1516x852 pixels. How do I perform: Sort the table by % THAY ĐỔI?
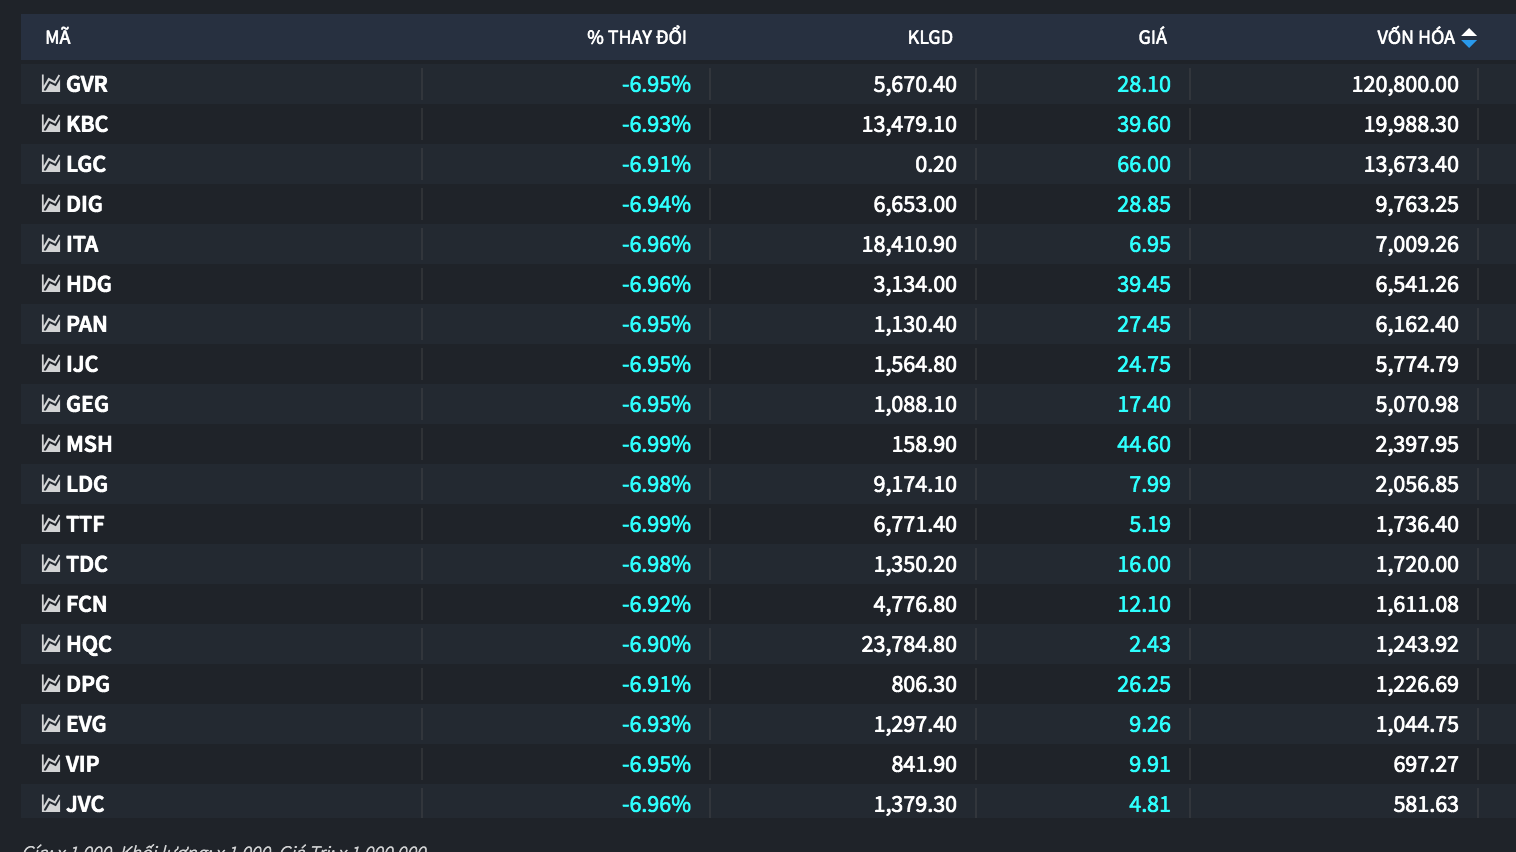click(x=636, y=38)
